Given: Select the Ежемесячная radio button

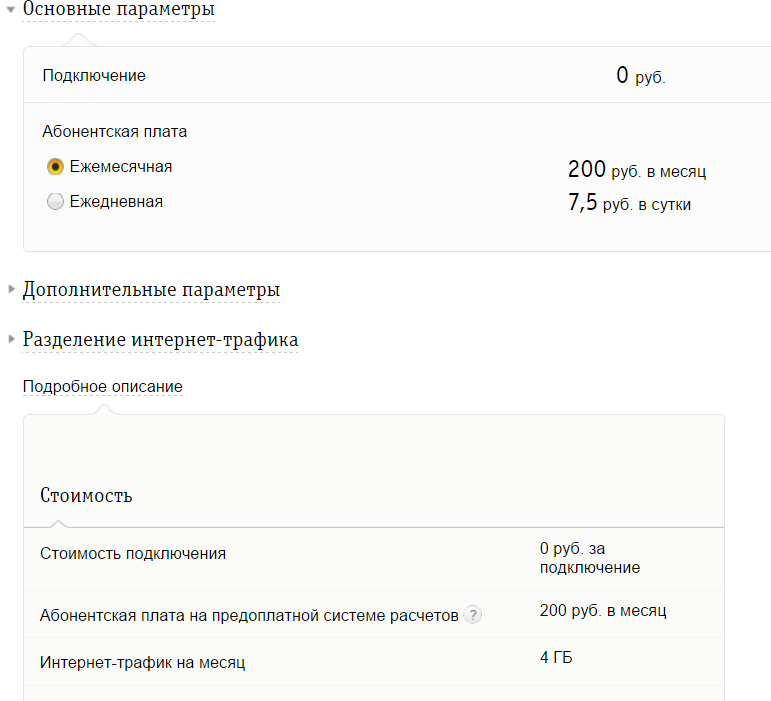Looking at the screenshot, I should pyautogui.click(x=55, y=167).
